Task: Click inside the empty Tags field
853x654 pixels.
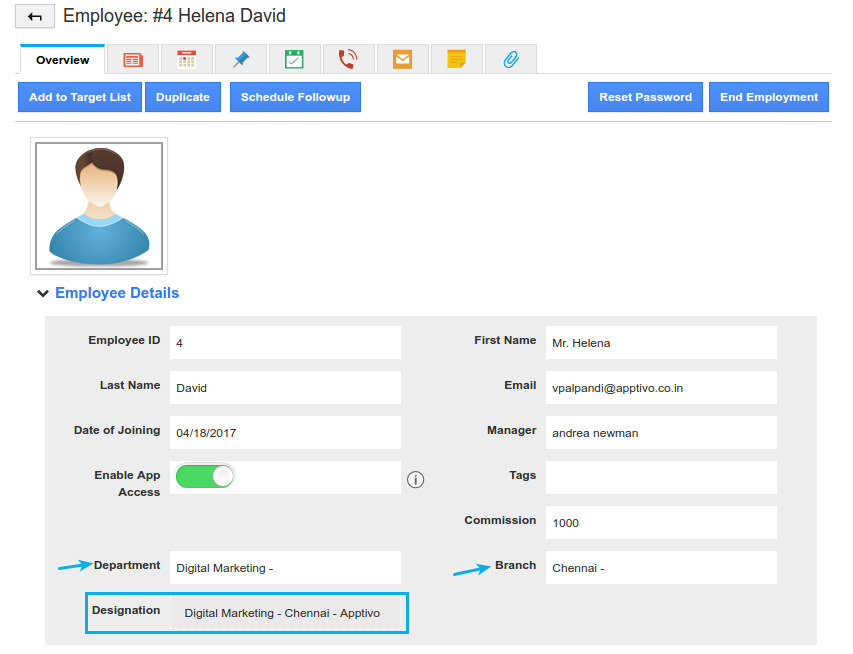Action: coord(660,477)
